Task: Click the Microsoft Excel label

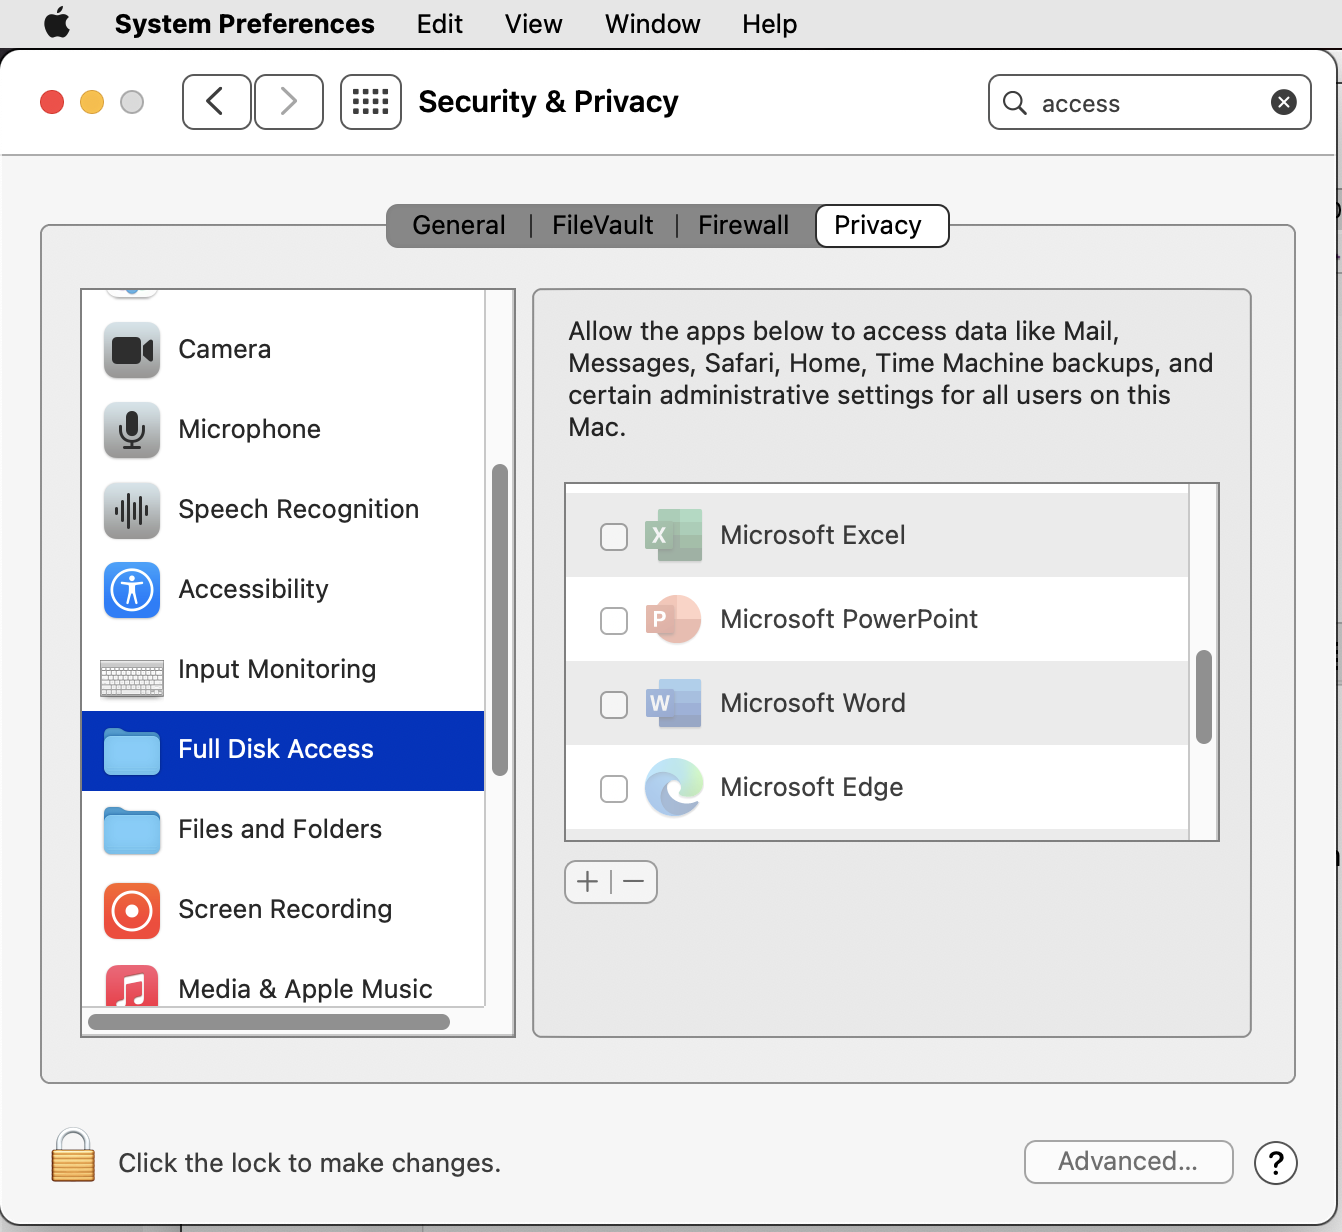Action: point(812,536)
